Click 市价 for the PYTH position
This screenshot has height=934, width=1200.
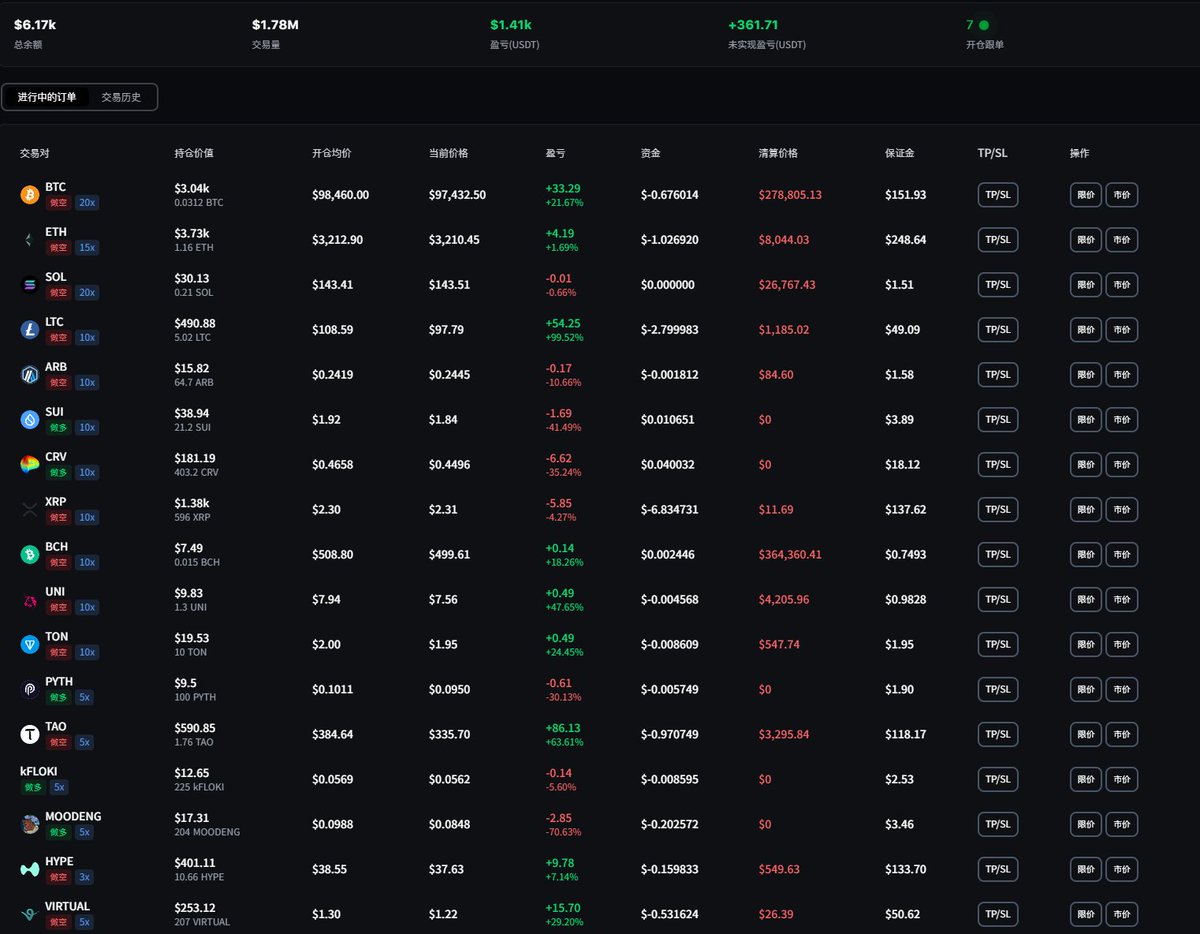1122,689
